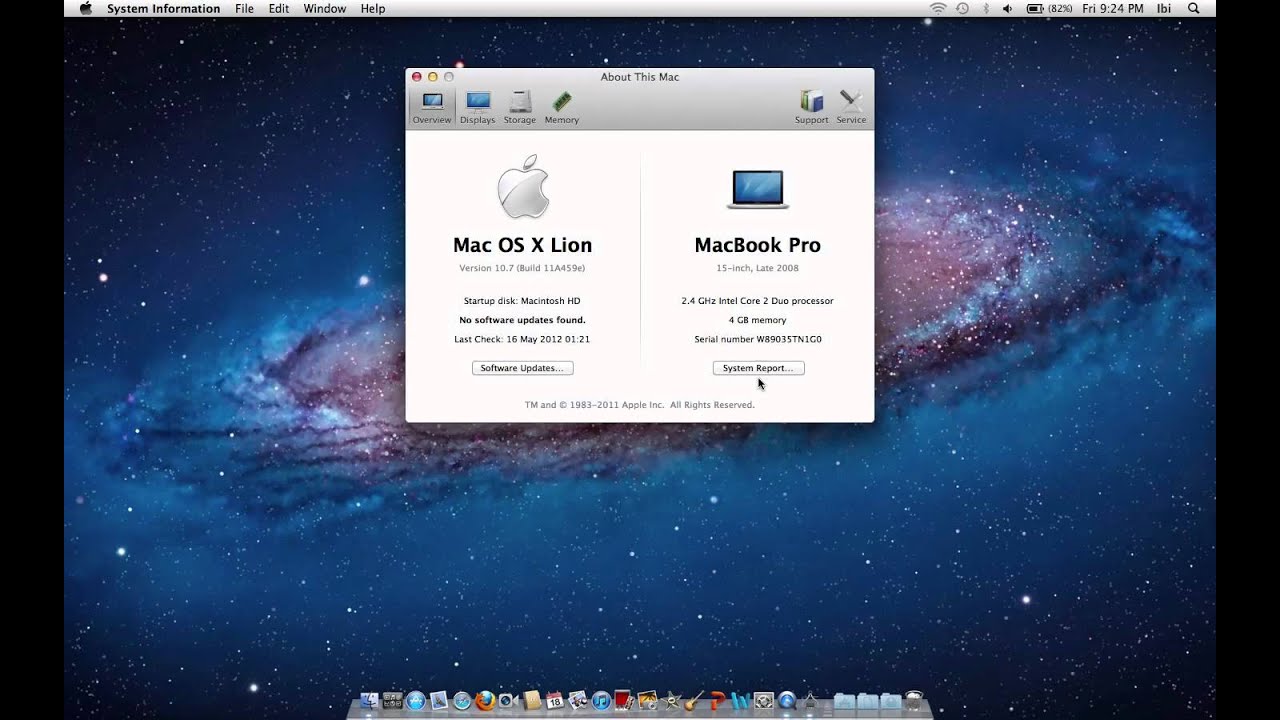
Task: Open Mission Control from the Dock
Action: click(392, 701)
